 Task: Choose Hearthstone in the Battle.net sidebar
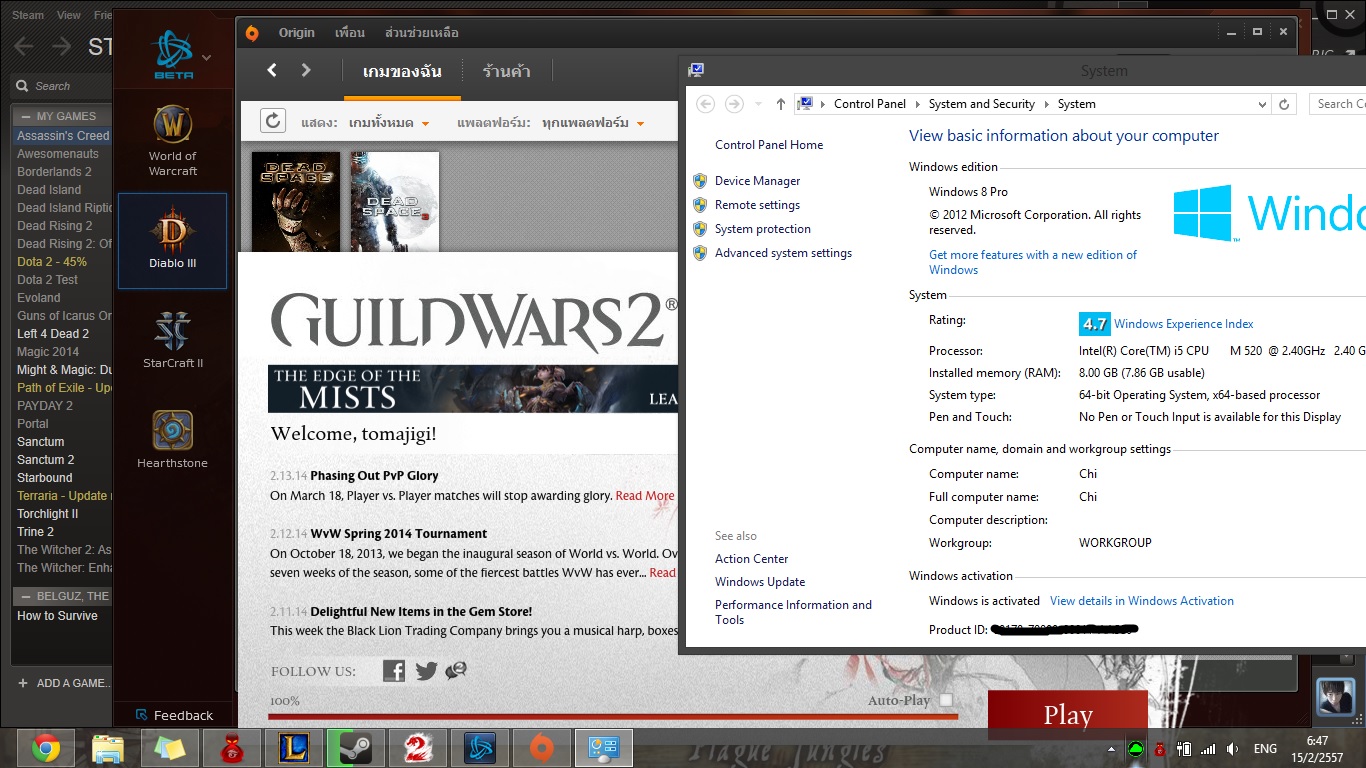point(173,440)
